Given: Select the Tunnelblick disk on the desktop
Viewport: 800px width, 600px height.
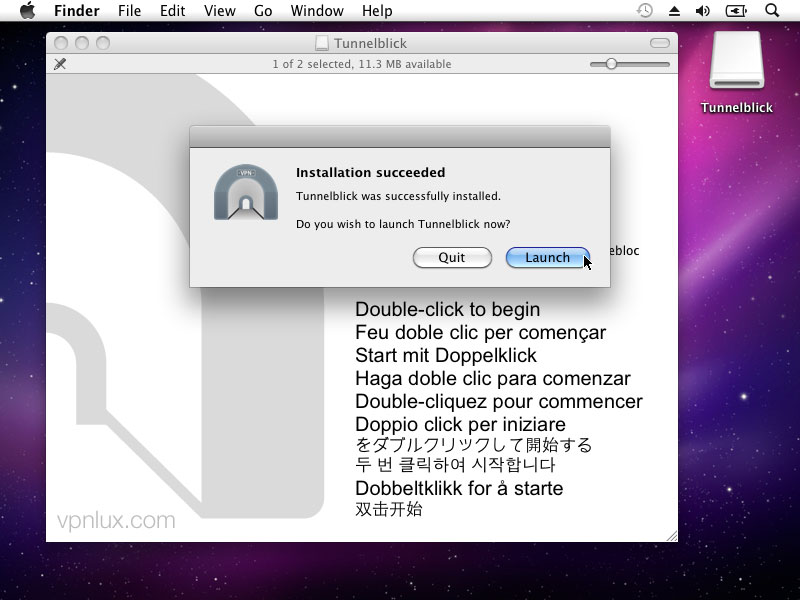Looking at the screenshot, I should (737, 73).
